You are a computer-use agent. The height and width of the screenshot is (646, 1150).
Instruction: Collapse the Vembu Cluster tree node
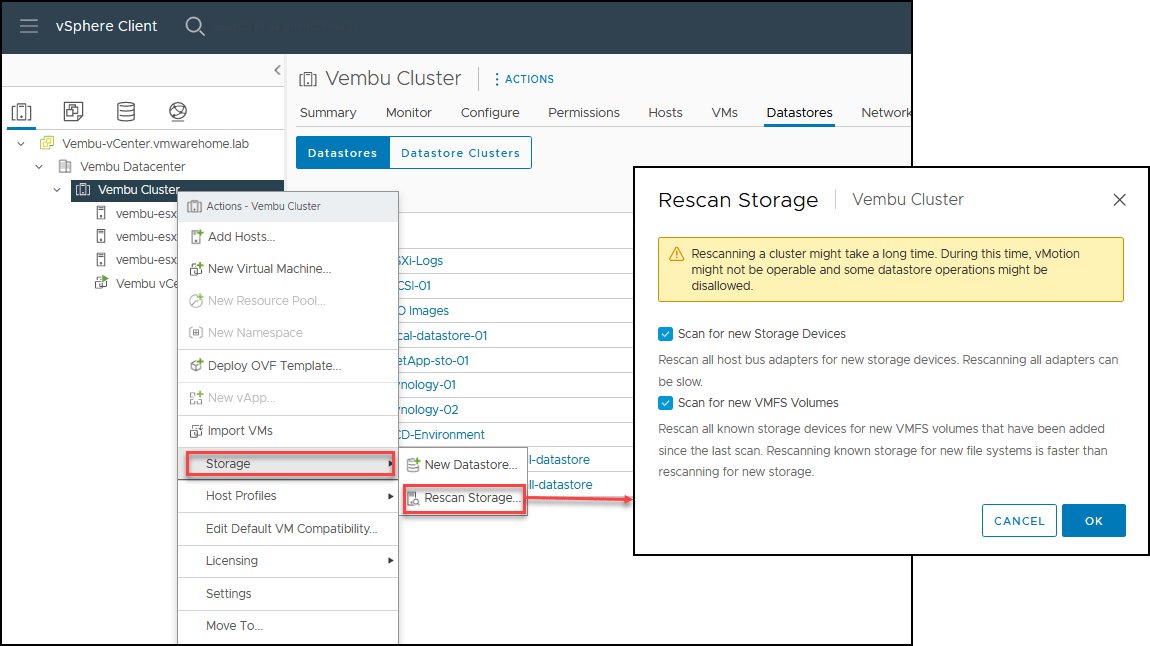57,190
